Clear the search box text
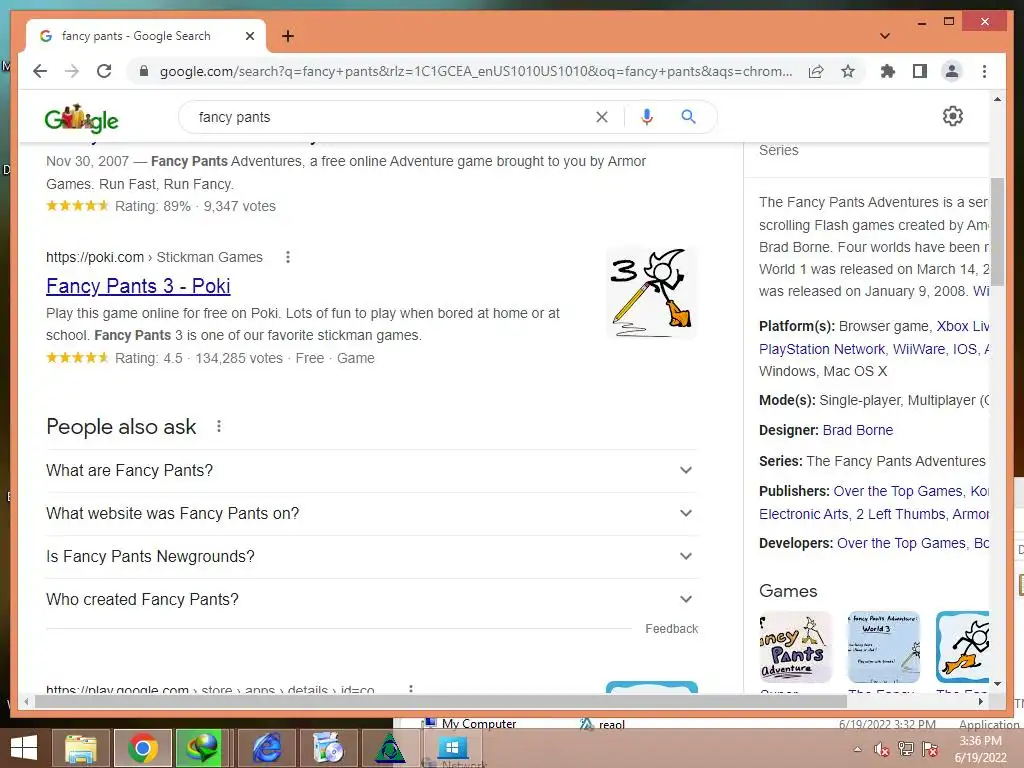 click(x=601, y=117)
